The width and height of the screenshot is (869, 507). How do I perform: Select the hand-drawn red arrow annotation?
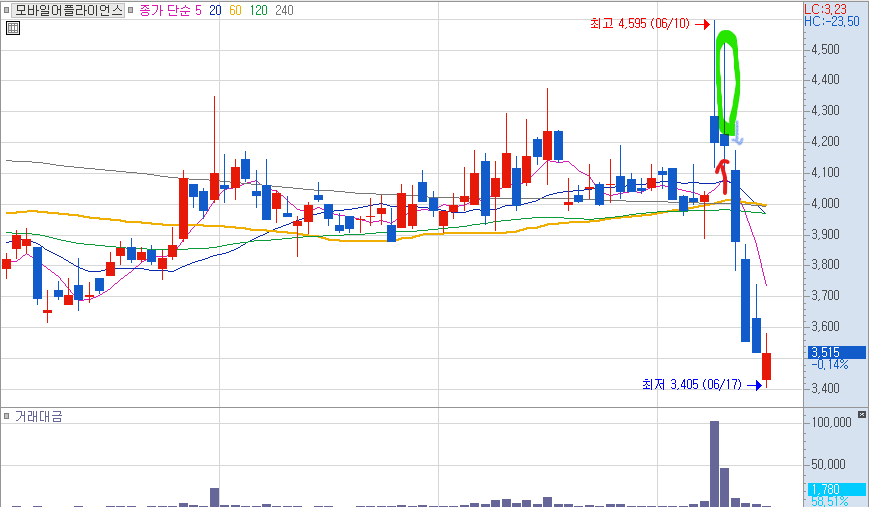click(x=722, y=176)
